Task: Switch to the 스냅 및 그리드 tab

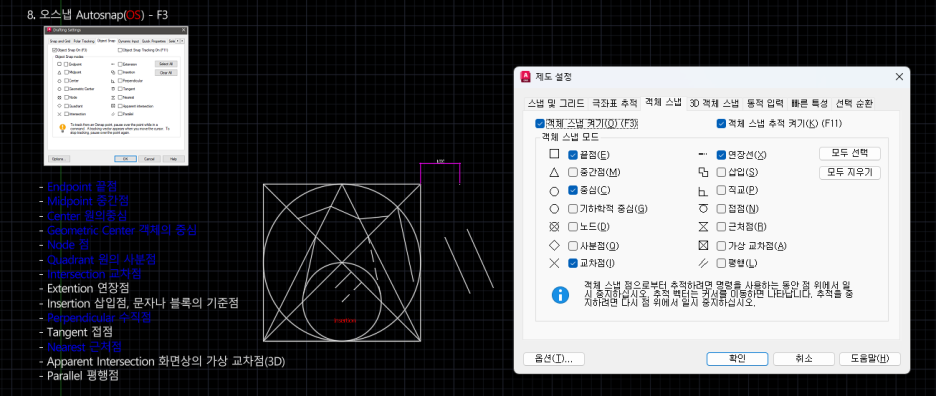Action: (556, 103)
